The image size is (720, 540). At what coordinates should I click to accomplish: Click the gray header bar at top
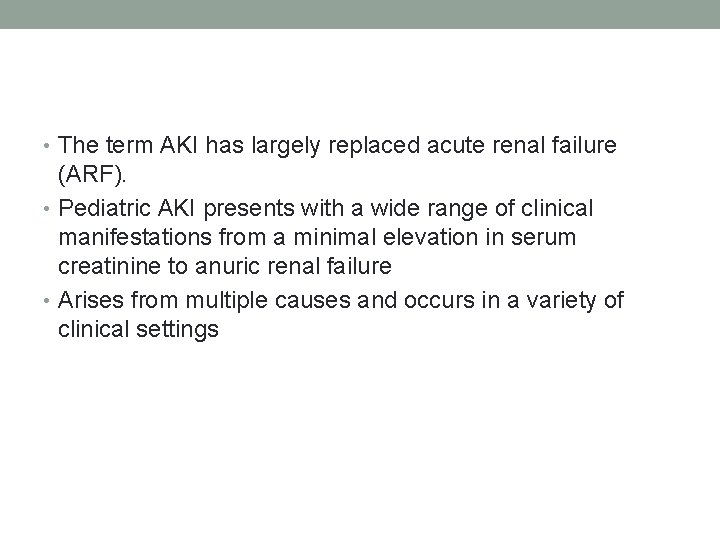click(x=360, y=14)
